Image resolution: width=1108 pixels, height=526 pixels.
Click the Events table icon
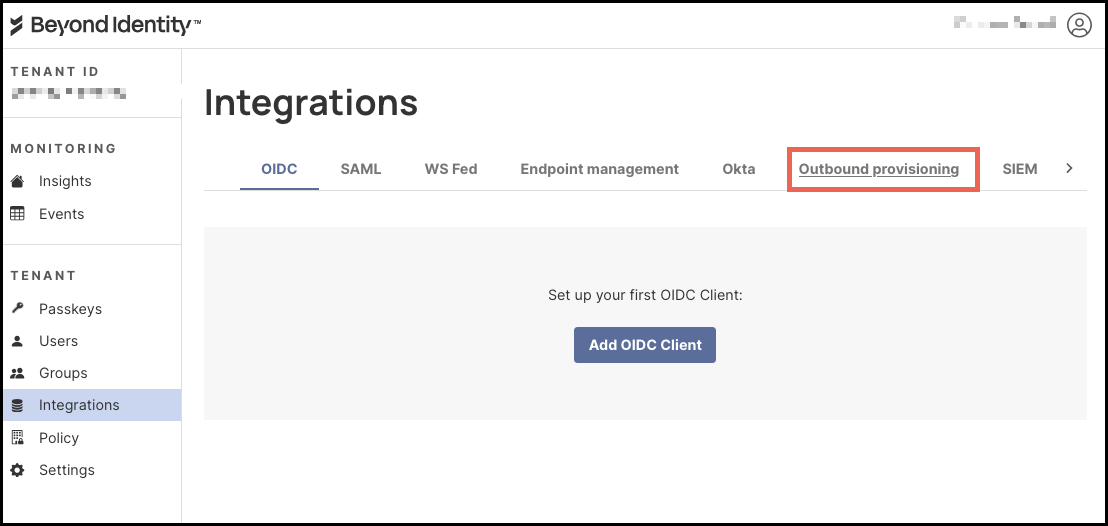[x=17, y=214]
